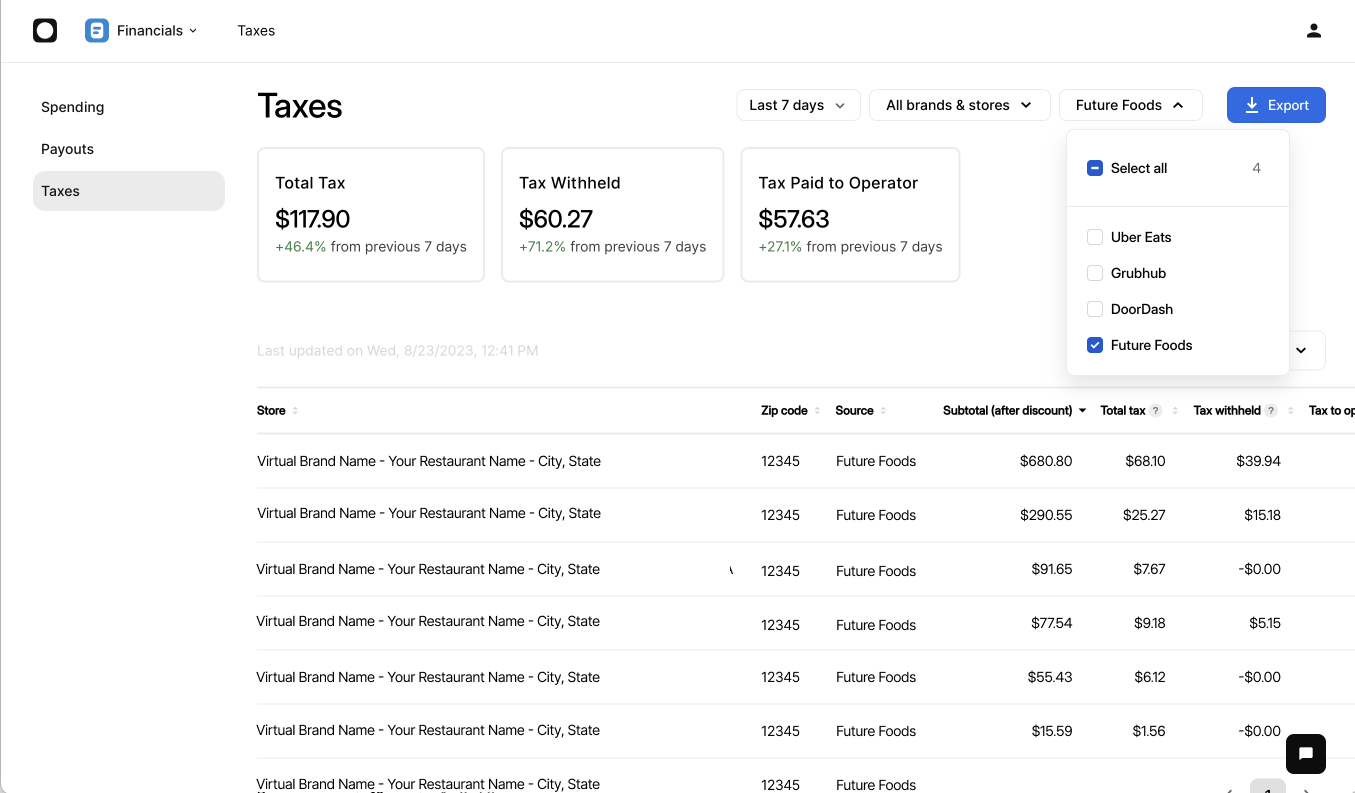Image resolution: width=1355 pixels, height=793 pixels.
Task: Click the Tax Paid to Operator card
Action: tap(850, 215)
